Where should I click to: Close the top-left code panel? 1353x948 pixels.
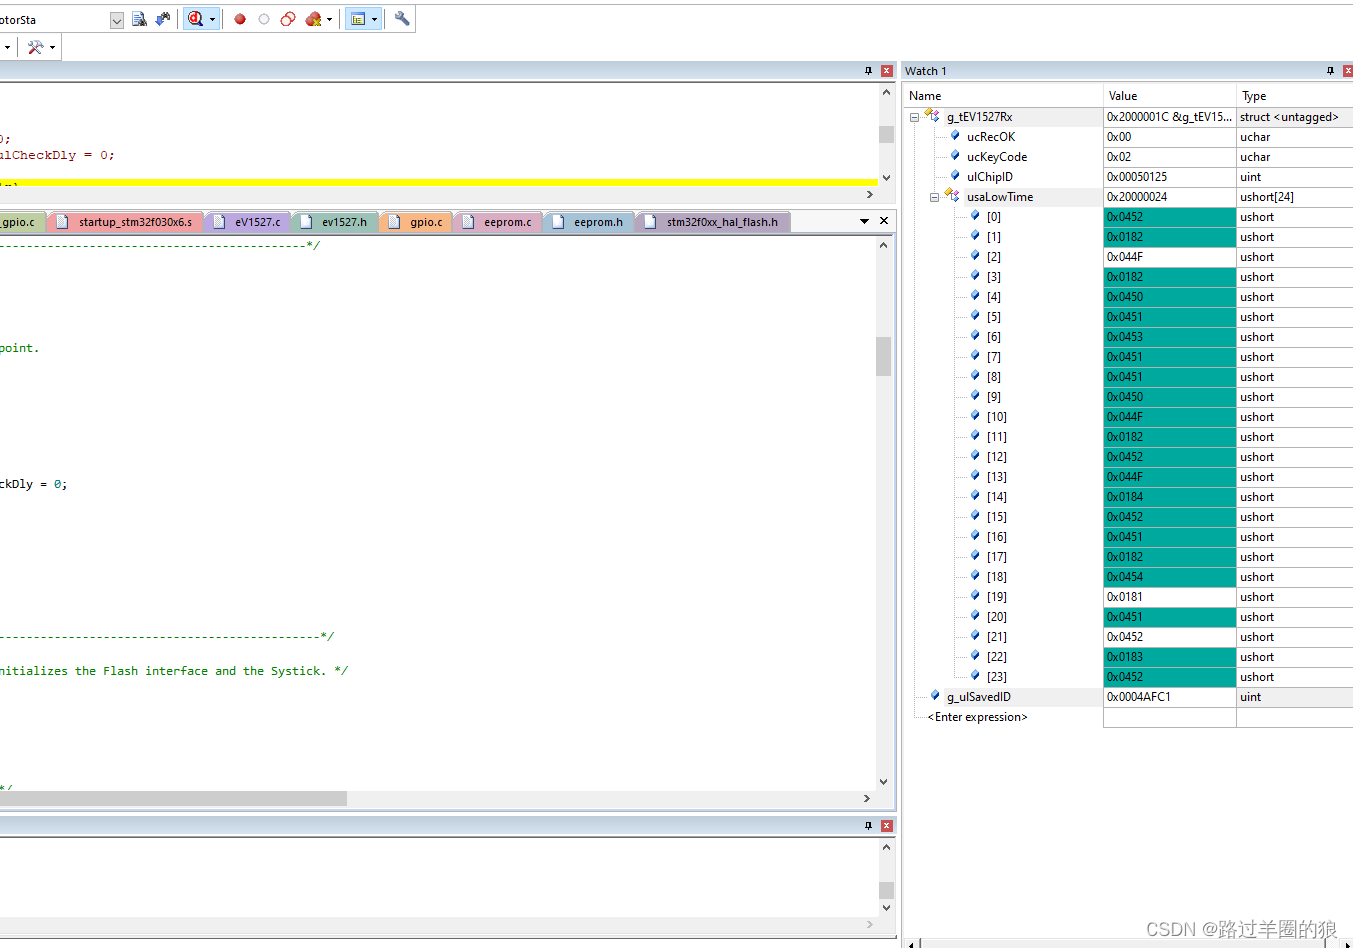pyautogui.click(x=886, y=71)
